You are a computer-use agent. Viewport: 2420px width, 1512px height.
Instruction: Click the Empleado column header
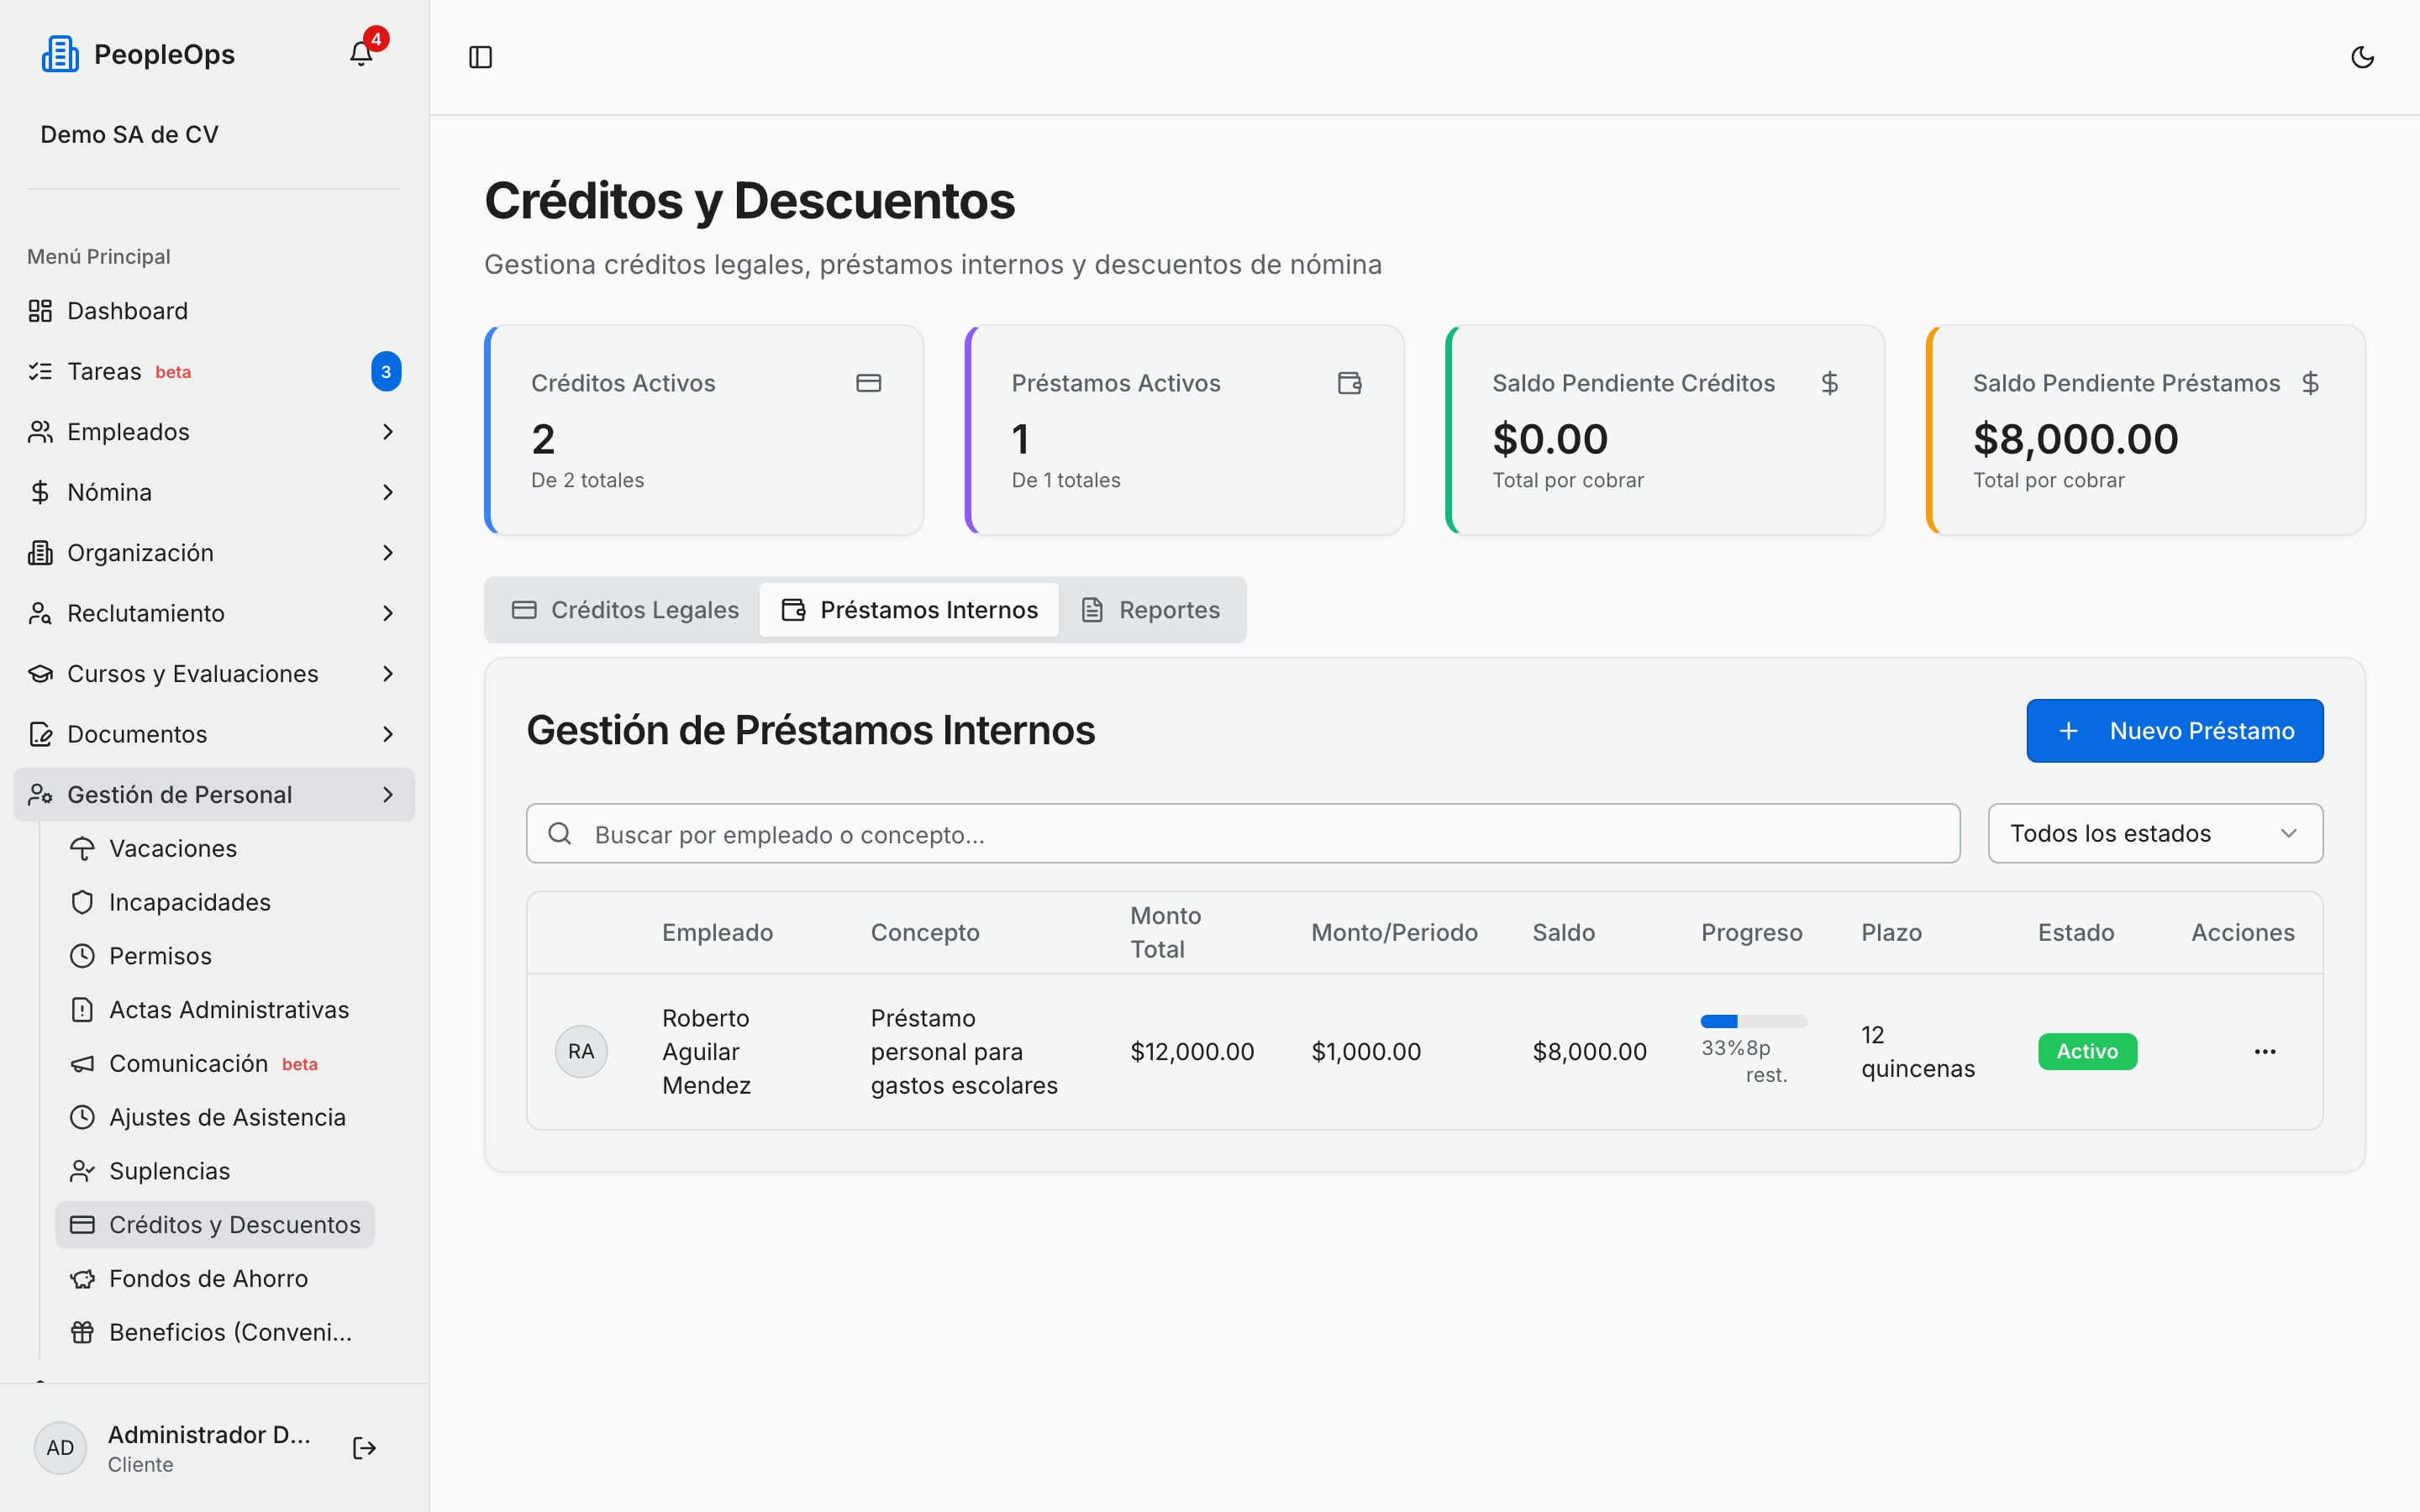click(717, 932)
